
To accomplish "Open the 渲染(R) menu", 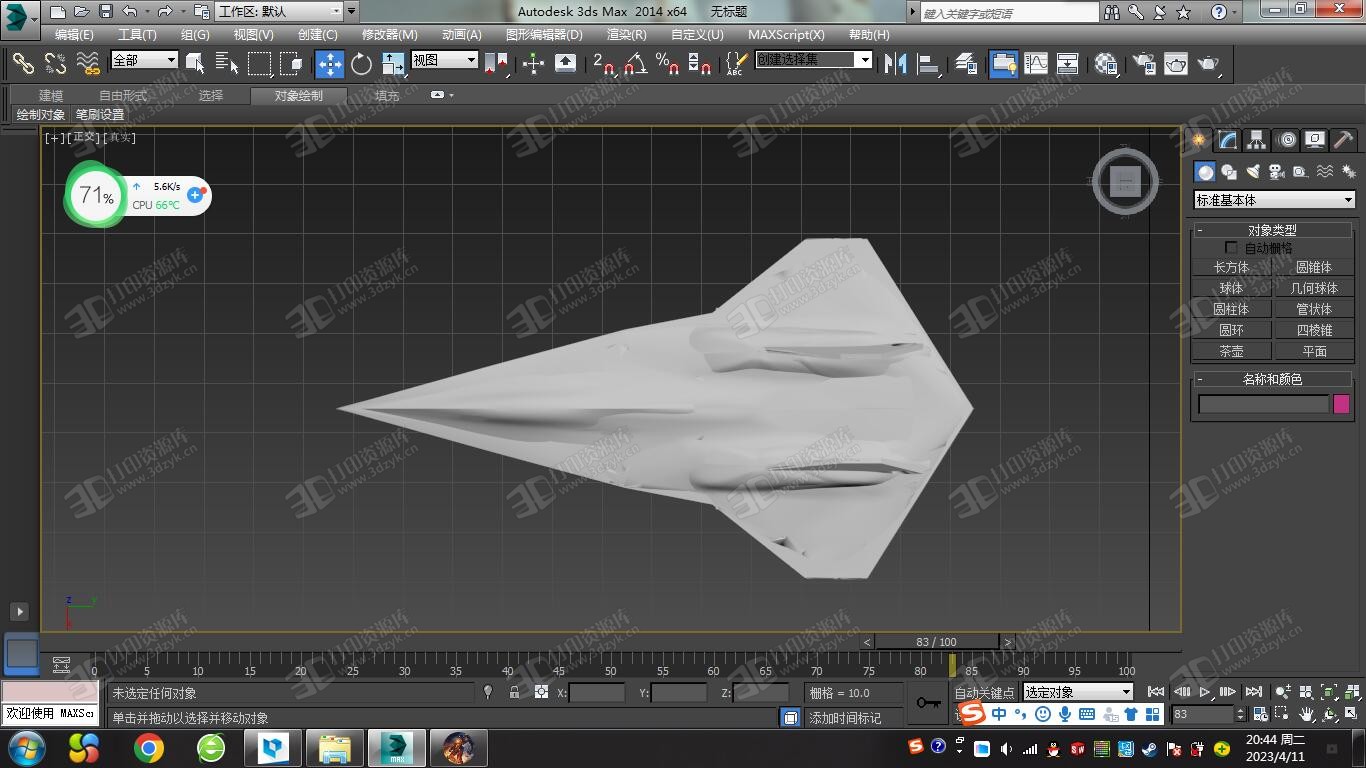I will pos(626,34).
